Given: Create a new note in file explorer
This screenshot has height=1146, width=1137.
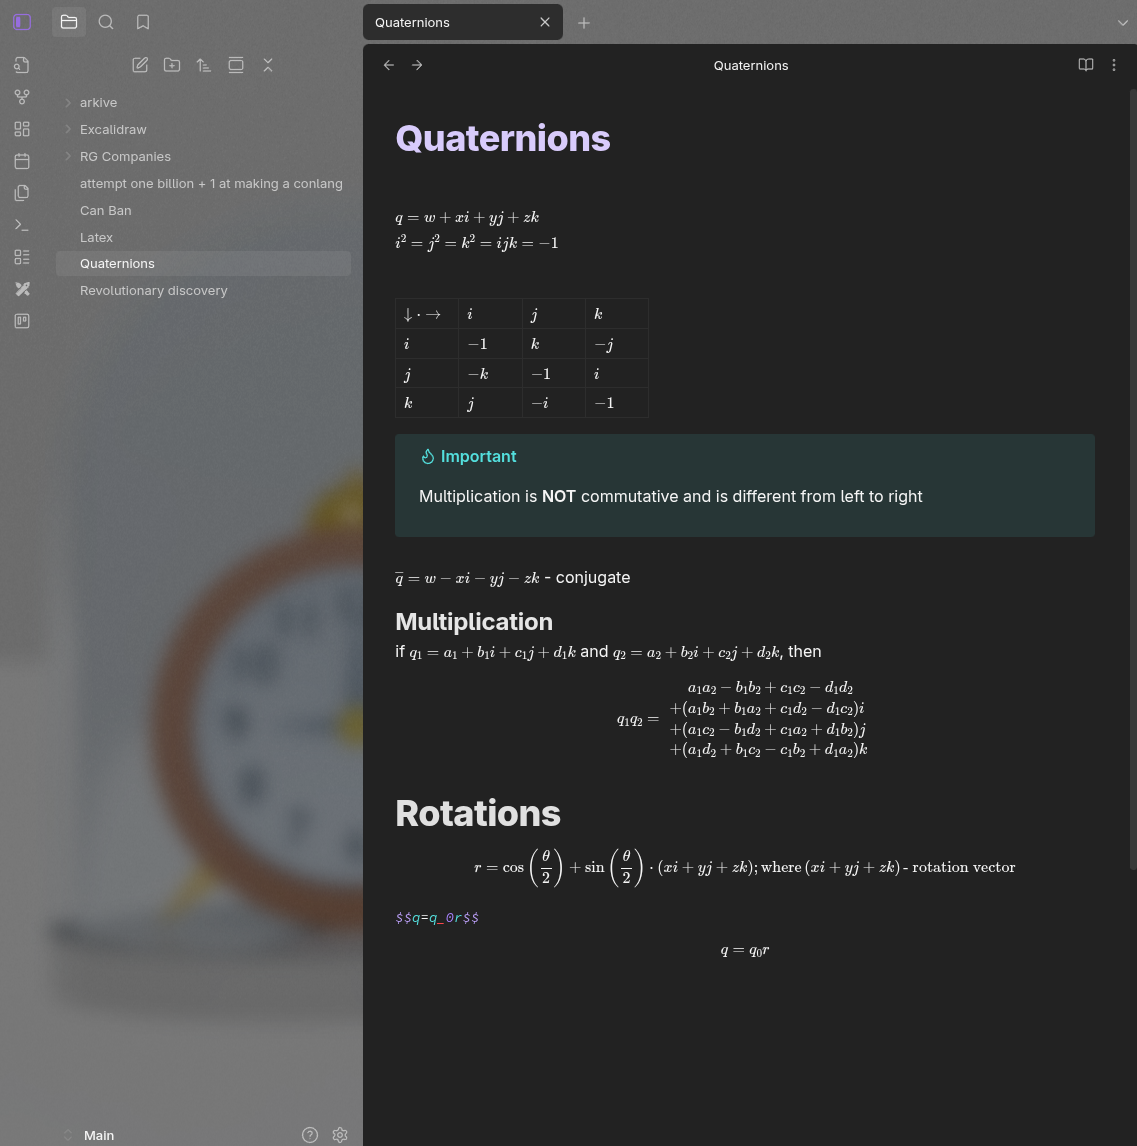Looking at the screenshot, I should (140, 65).
